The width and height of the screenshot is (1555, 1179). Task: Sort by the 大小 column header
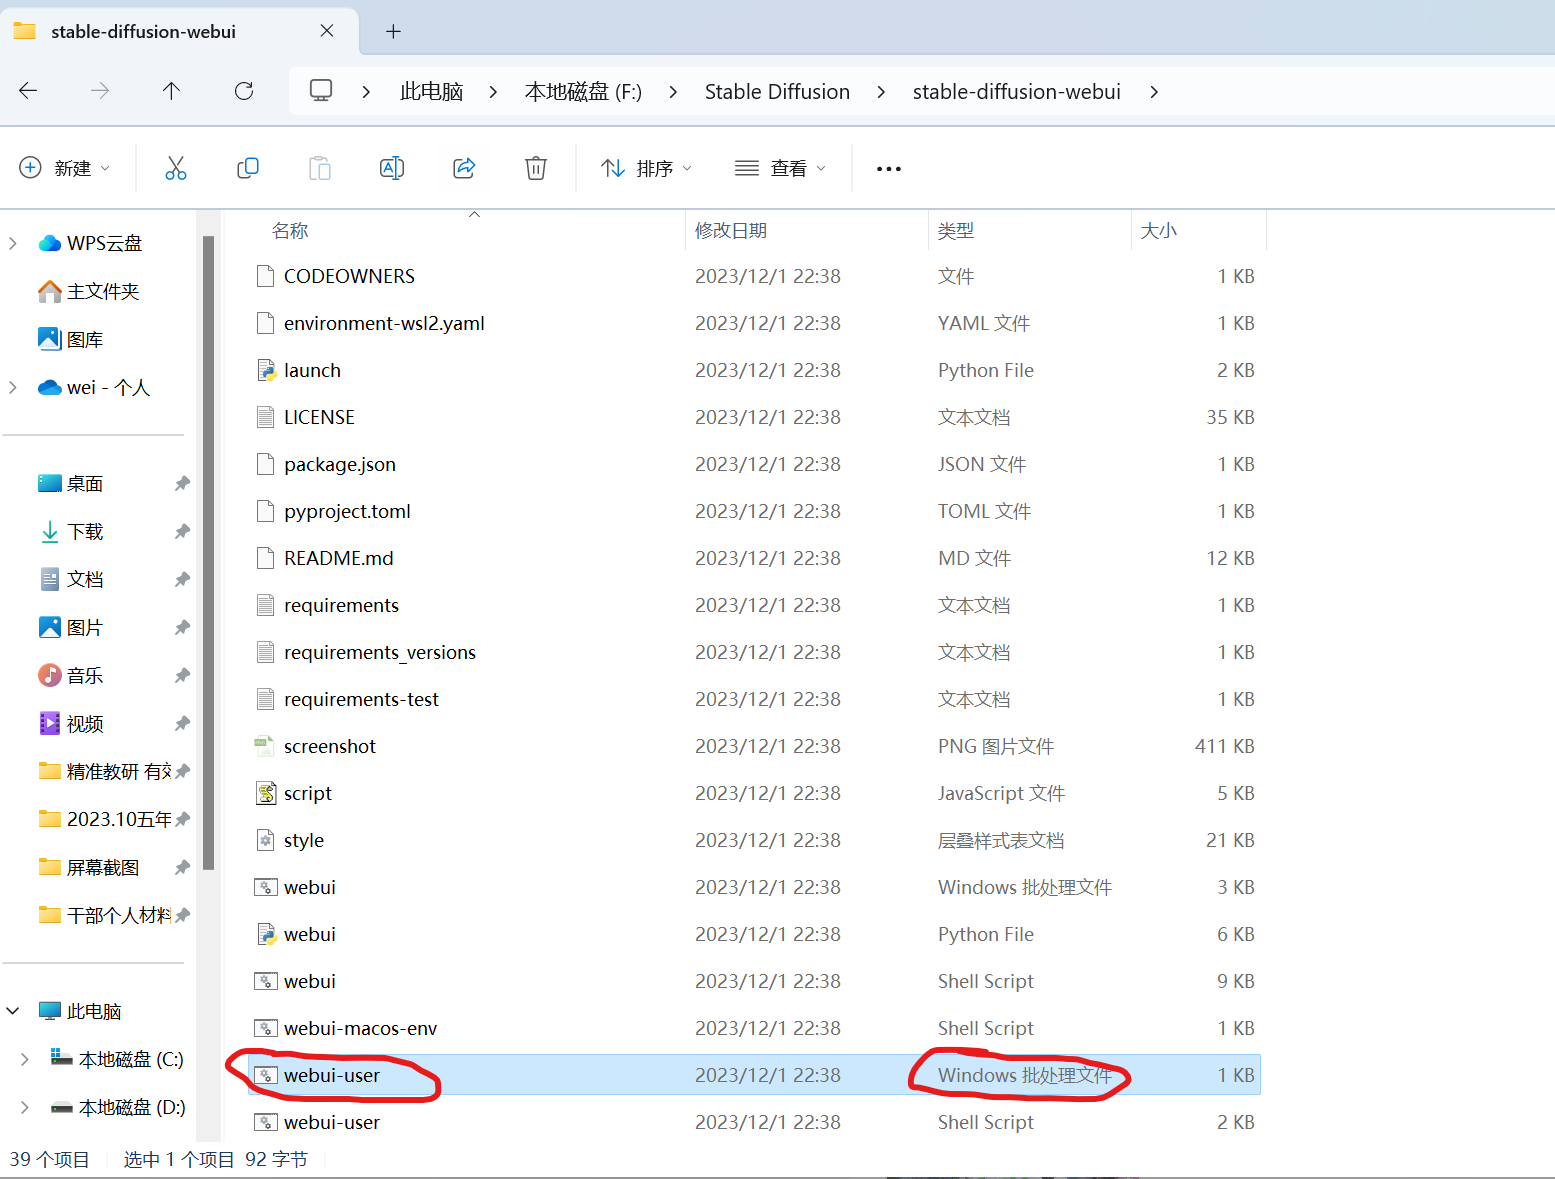click(1159, 231)
